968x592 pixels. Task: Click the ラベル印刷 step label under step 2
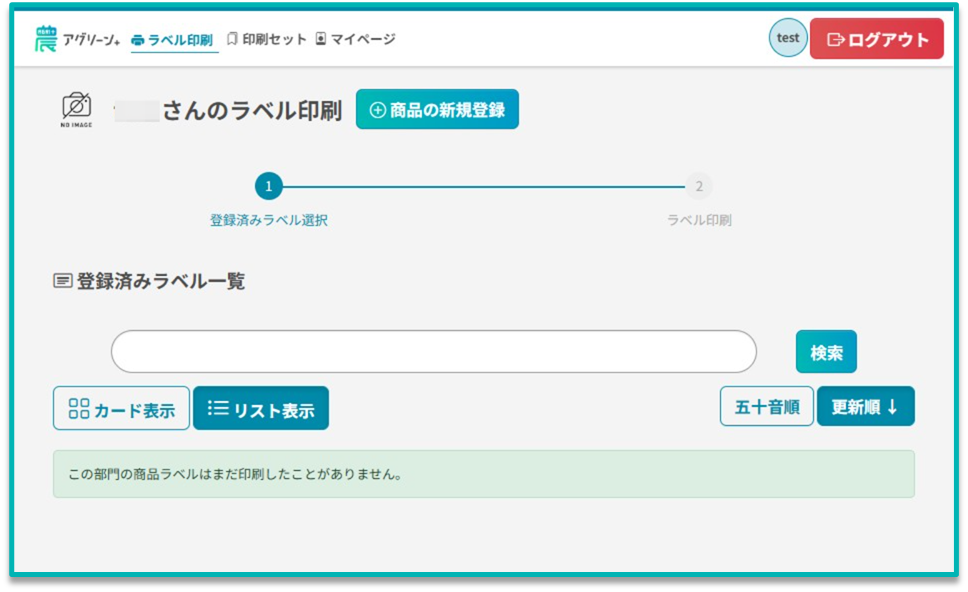click(x=699, y=220)
